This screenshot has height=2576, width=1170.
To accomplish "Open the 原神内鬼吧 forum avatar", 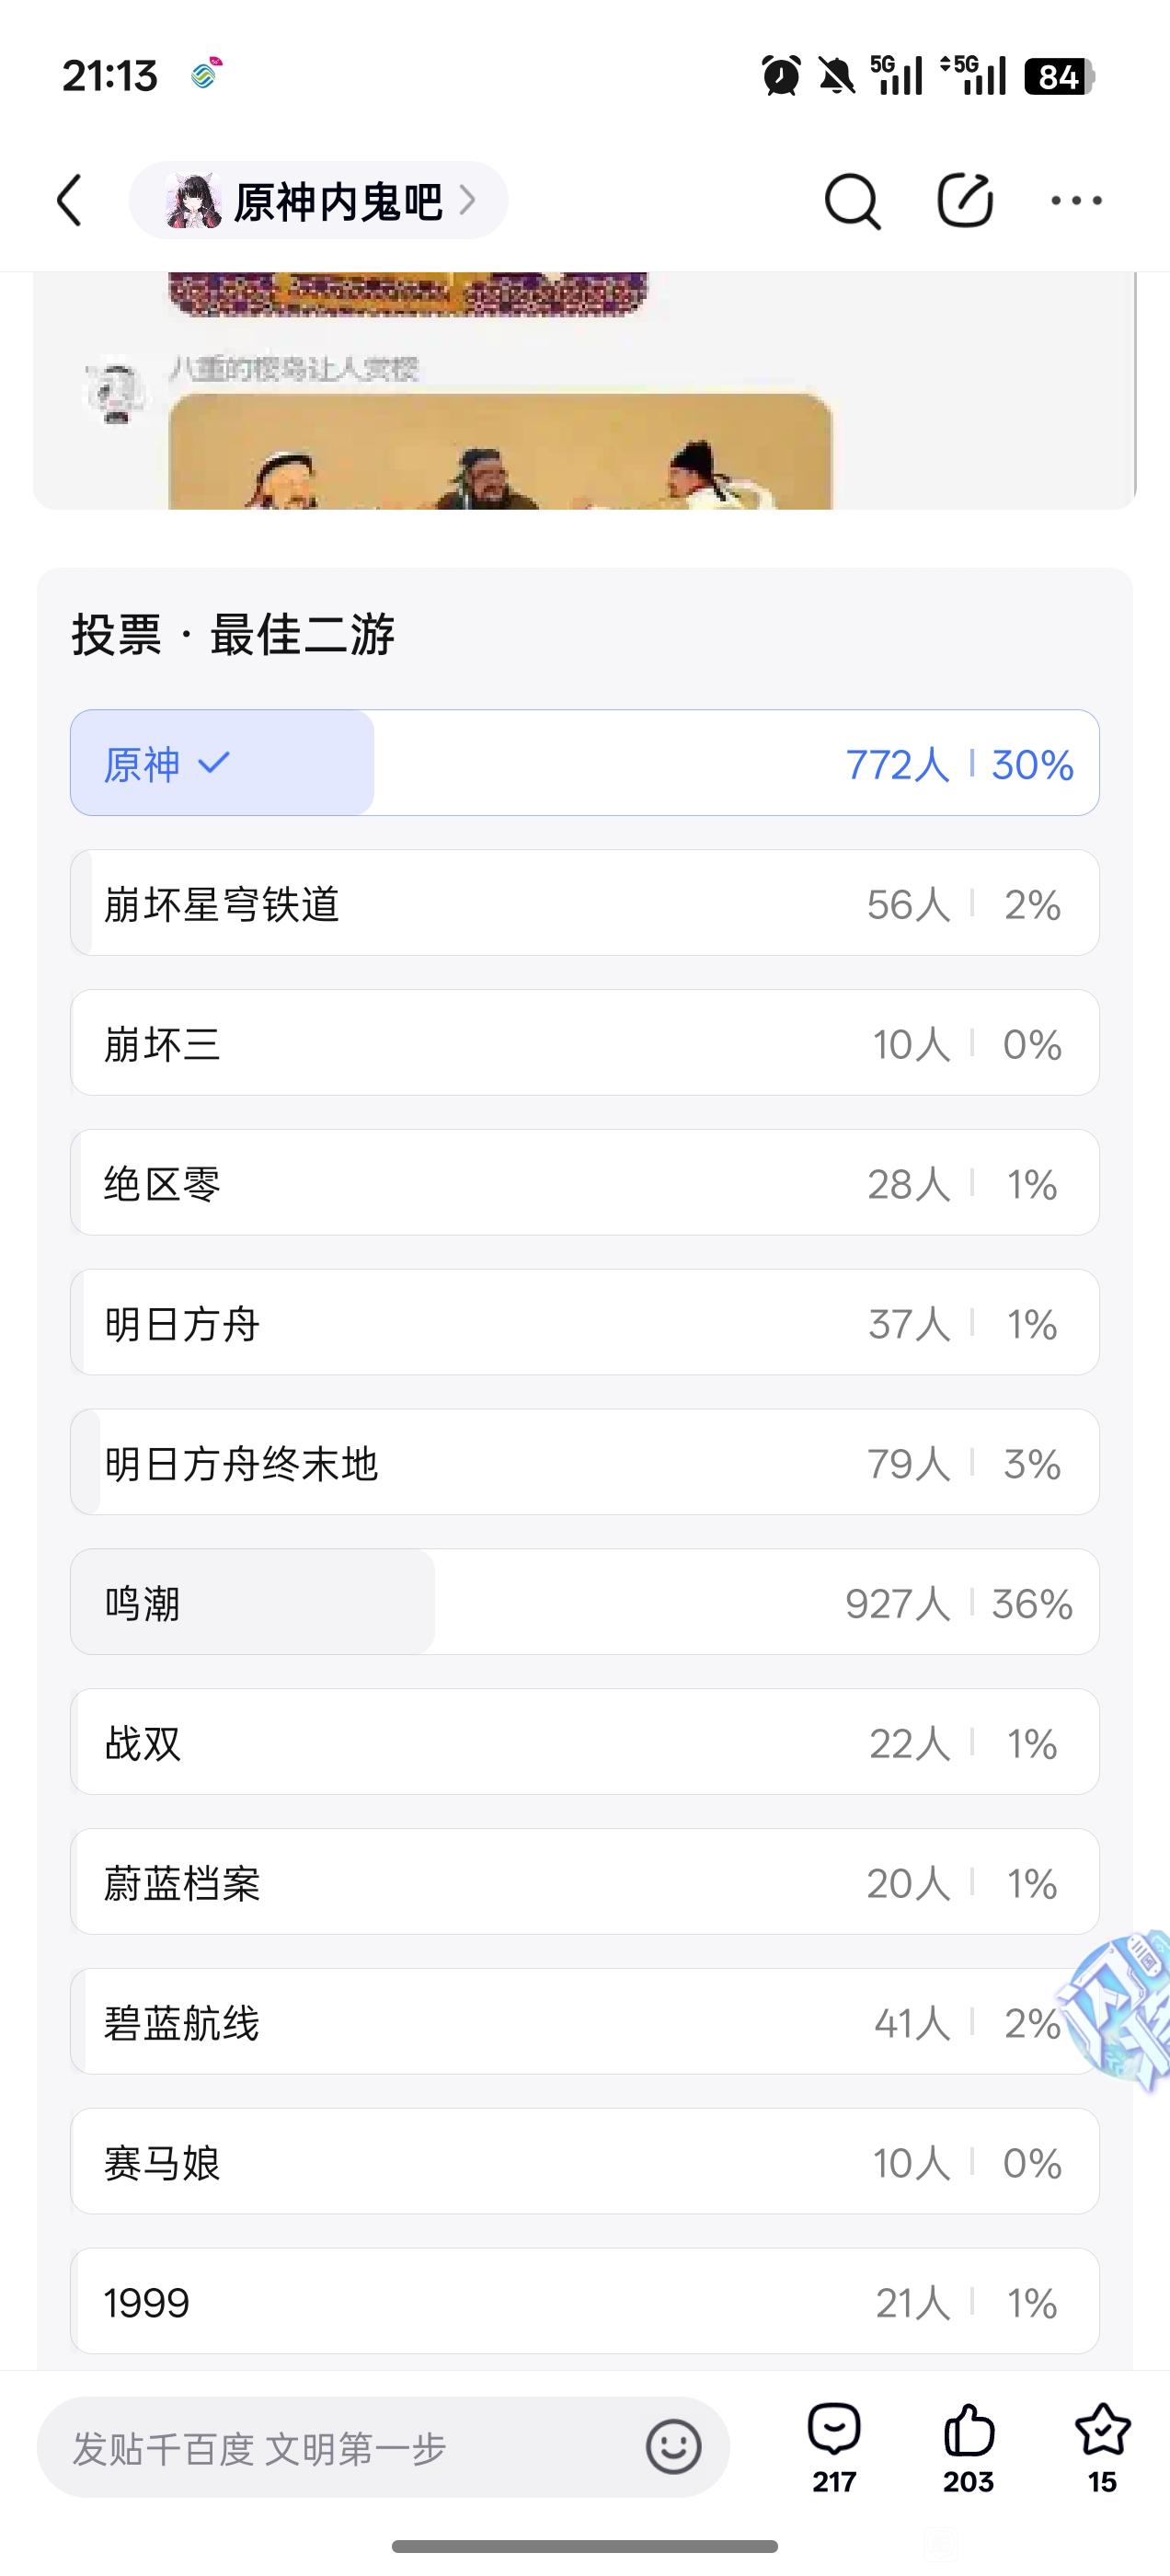I will 194,201.
